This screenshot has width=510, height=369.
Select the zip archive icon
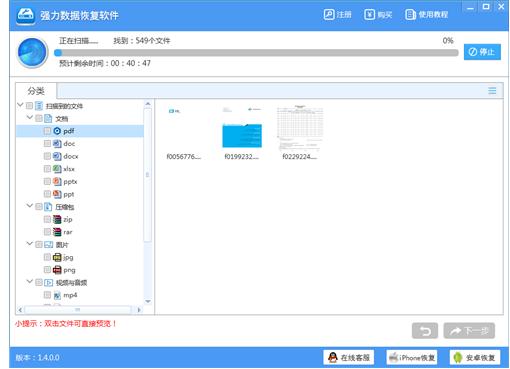tap(57, 219)
